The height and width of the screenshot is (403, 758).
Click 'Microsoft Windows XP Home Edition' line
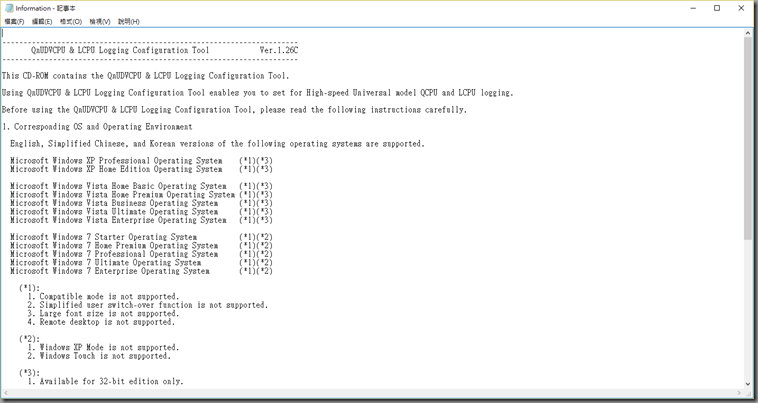(x=141, y=169)
